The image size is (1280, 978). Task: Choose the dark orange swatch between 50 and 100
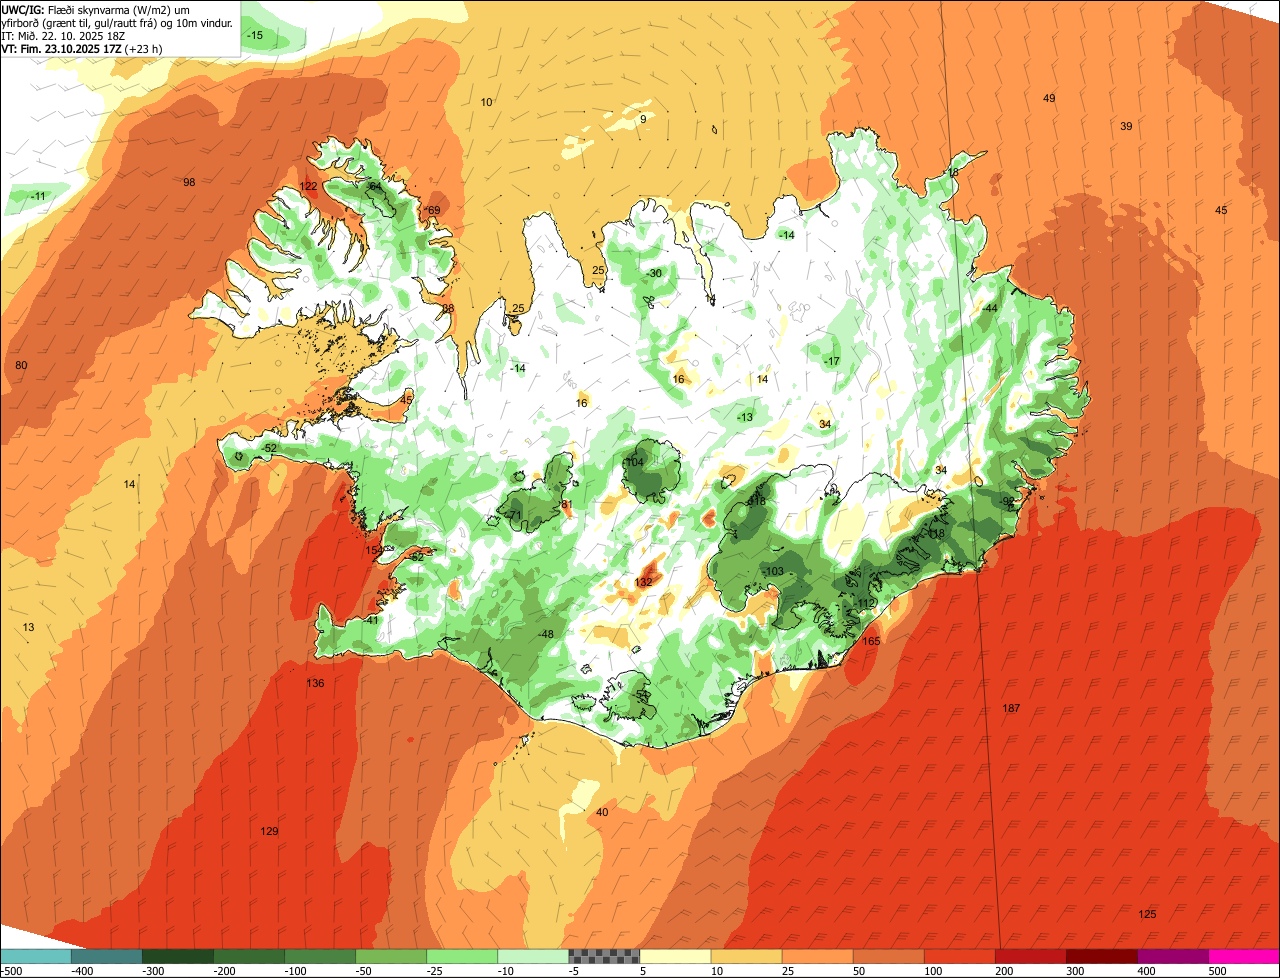887,956
